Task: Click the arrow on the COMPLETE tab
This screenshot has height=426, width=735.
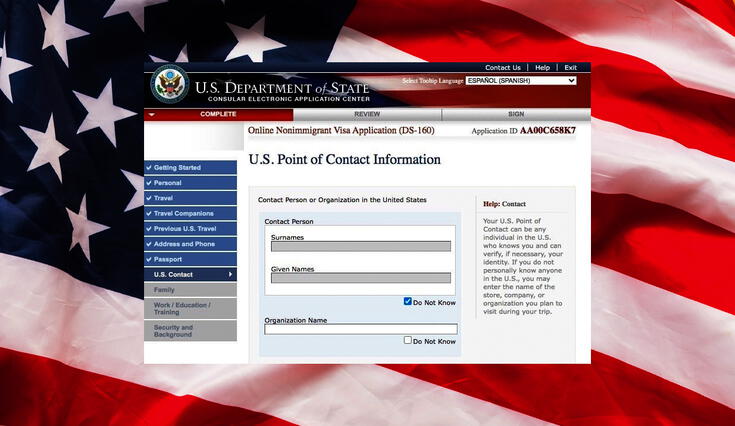Action: click(x=151, y=115)
